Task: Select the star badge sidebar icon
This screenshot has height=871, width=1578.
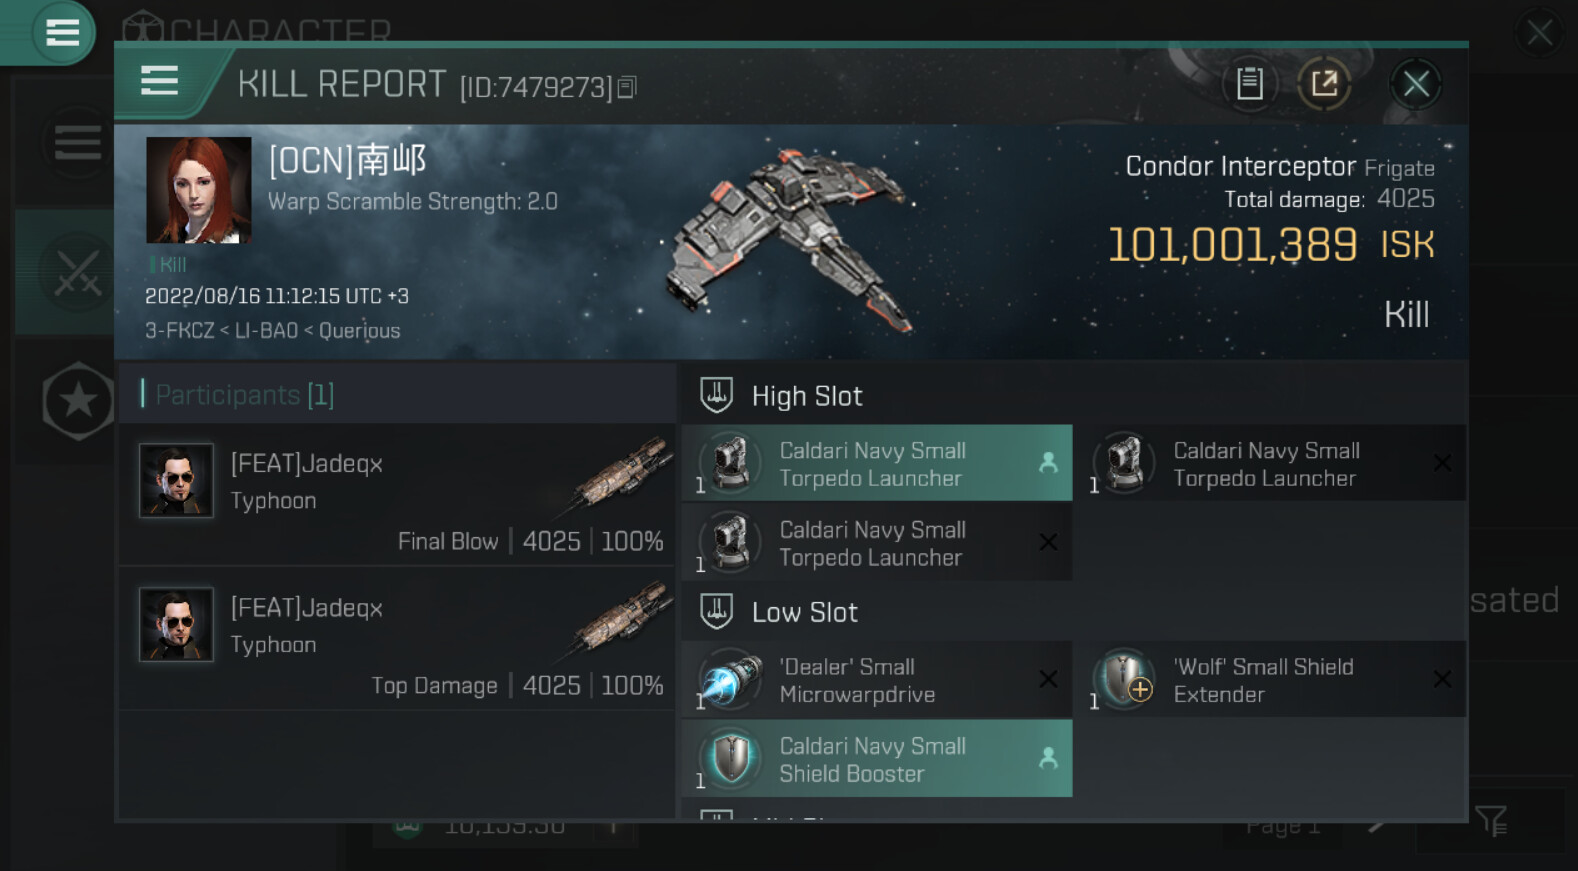Action: (x=78, y=401)
